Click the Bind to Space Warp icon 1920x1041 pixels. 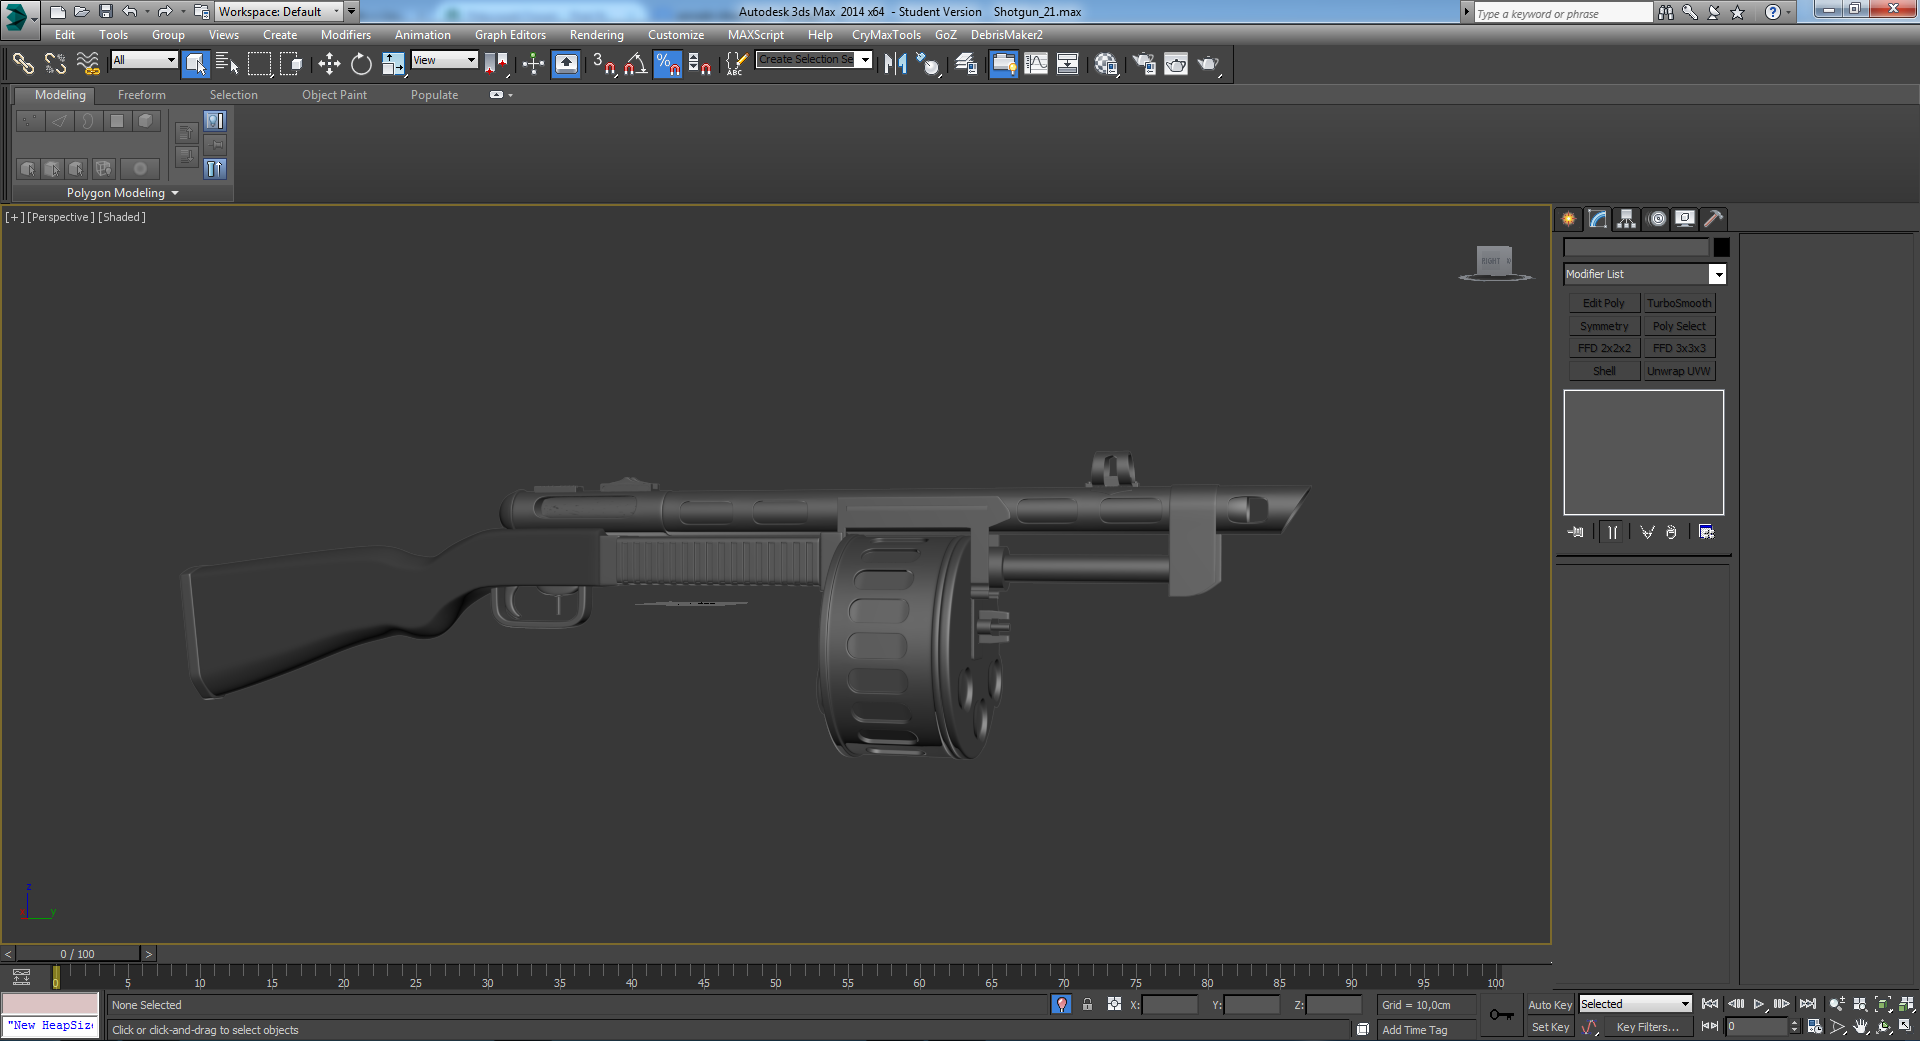click(x=88, y=64)
